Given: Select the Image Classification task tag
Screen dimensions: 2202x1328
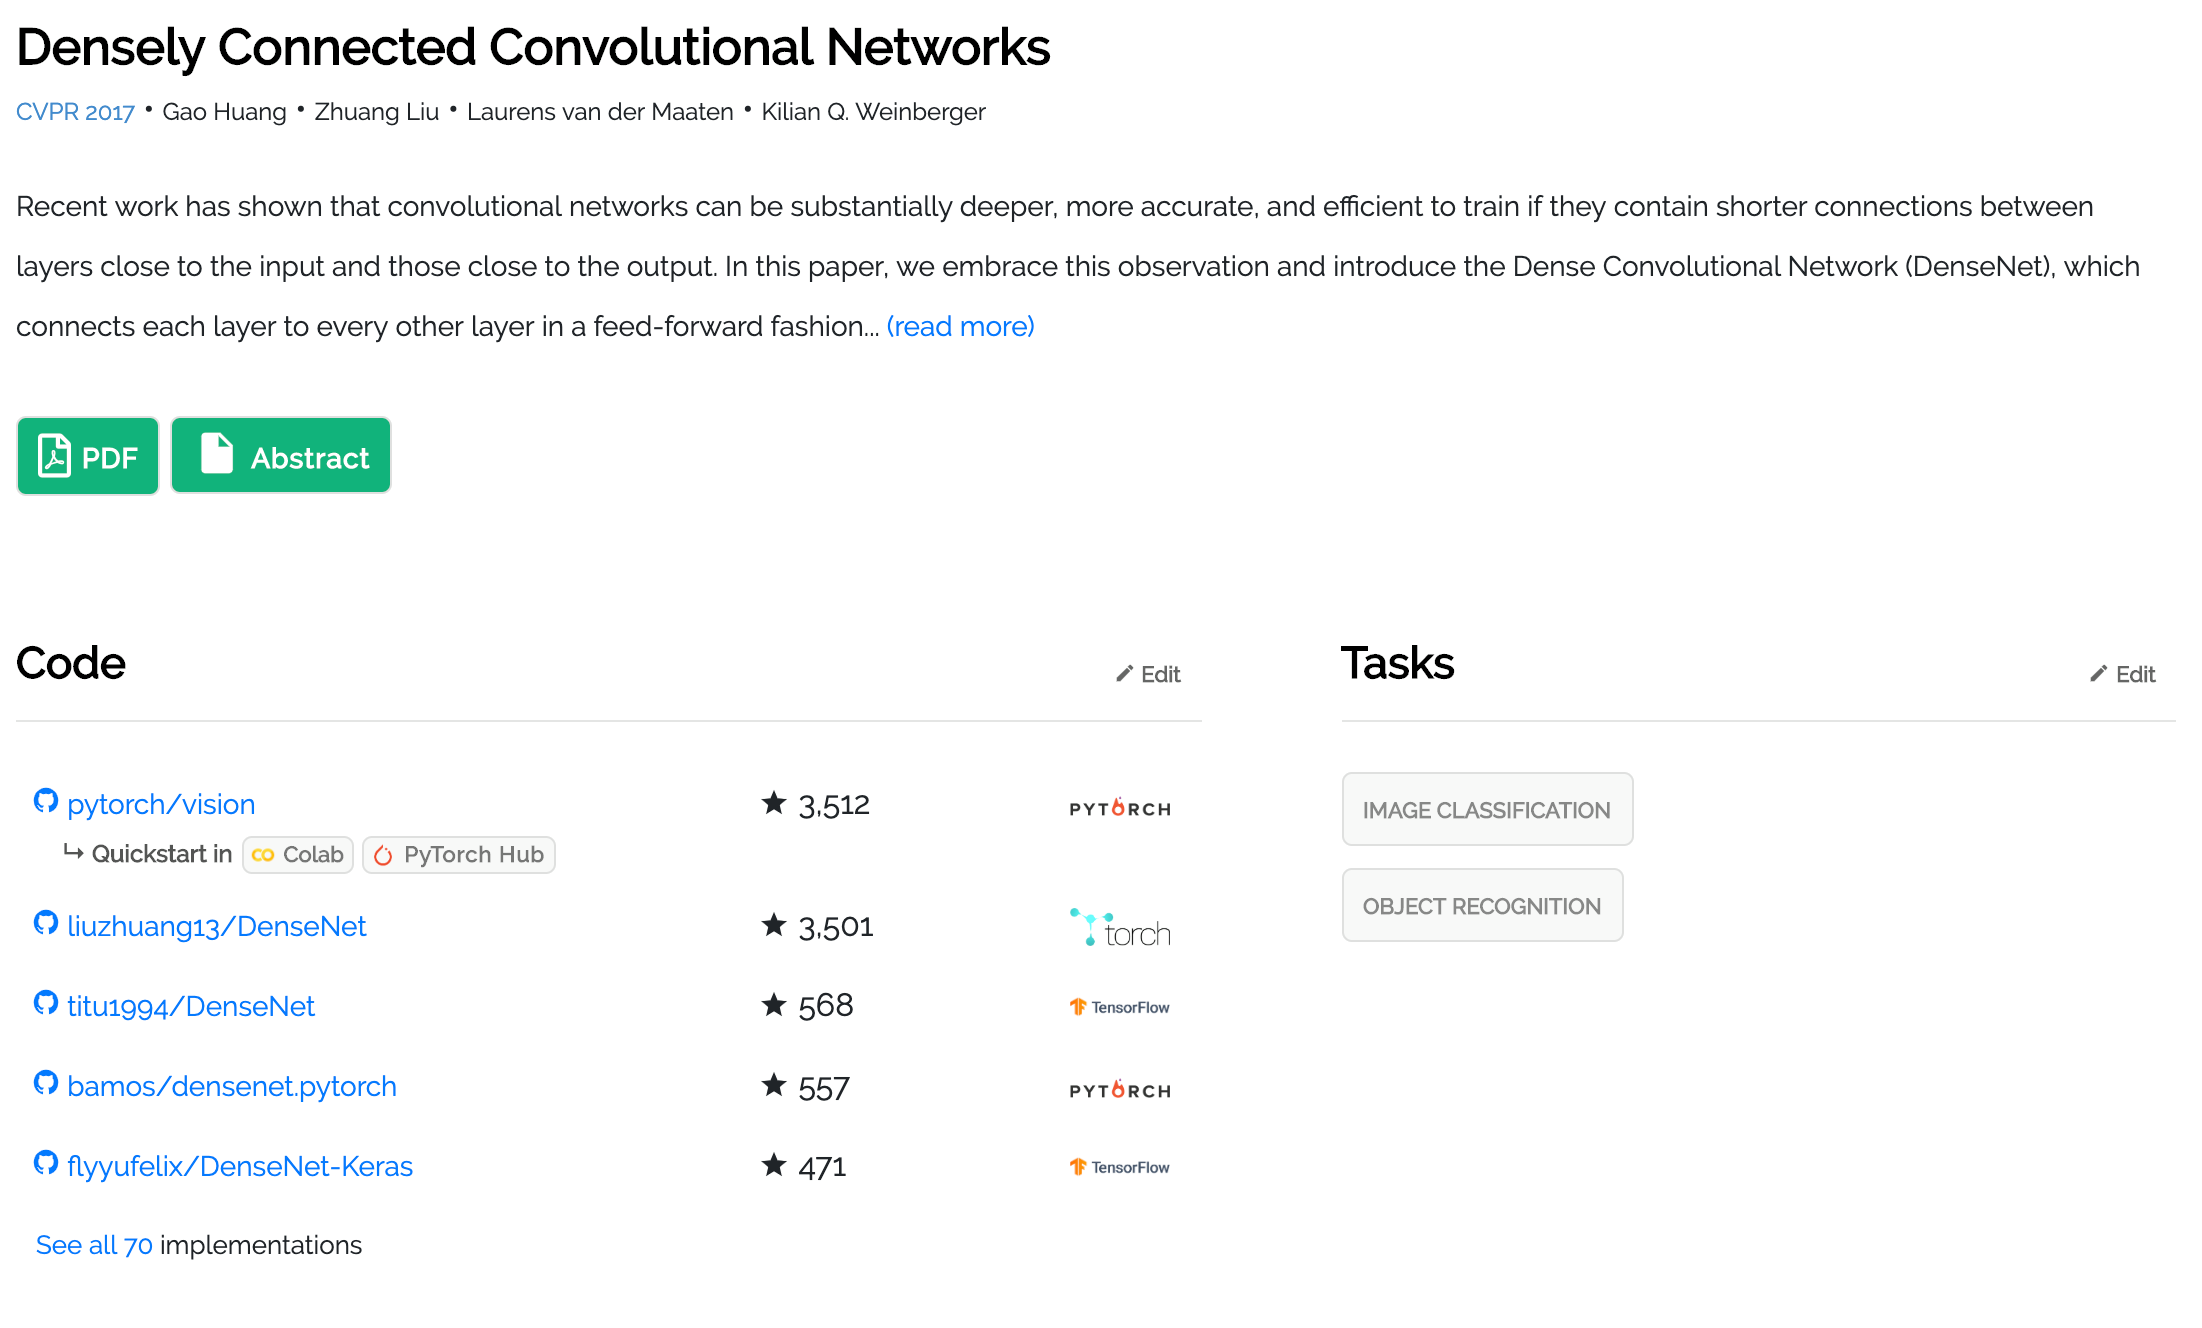Looking at the screenshot, I should [1487, 810].
